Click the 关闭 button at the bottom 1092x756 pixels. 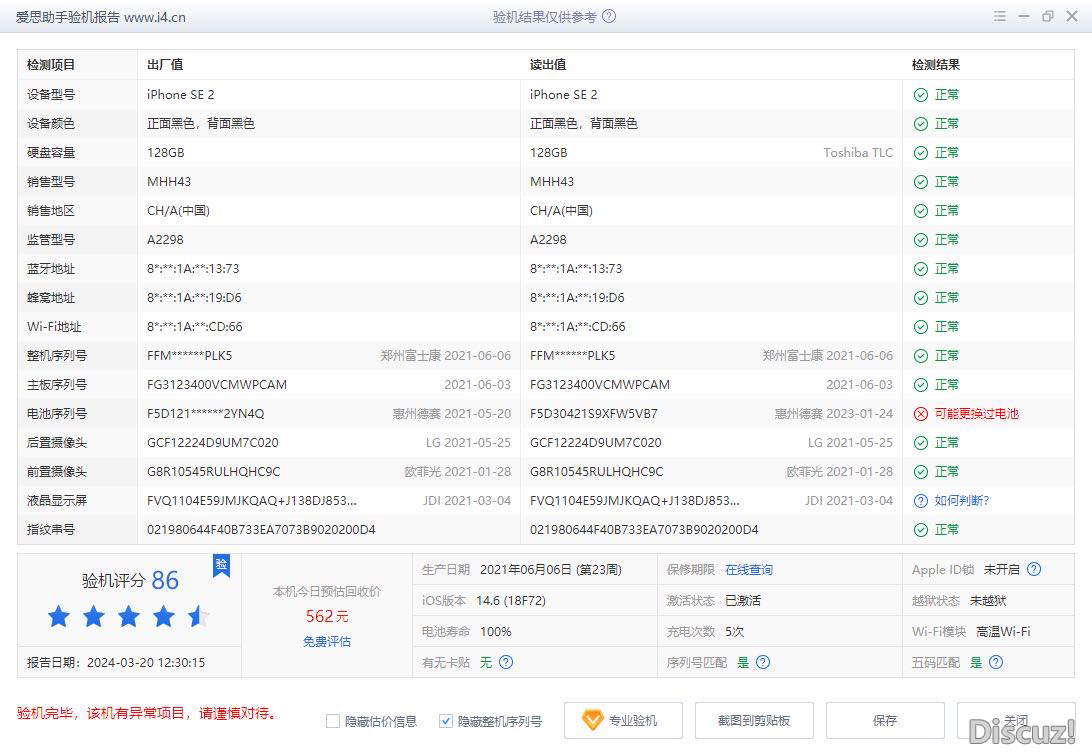[x=1016, y=720]
